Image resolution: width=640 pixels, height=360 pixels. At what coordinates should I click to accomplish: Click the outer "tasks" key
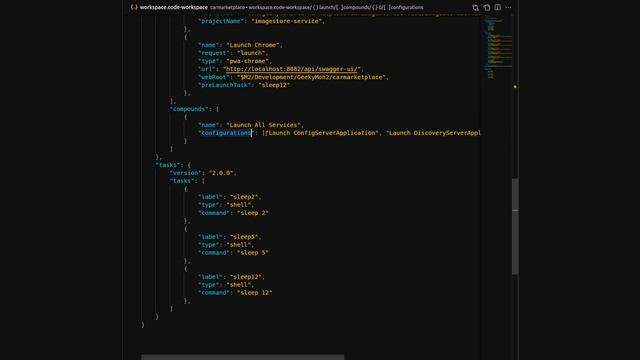[x=168, y=165]
